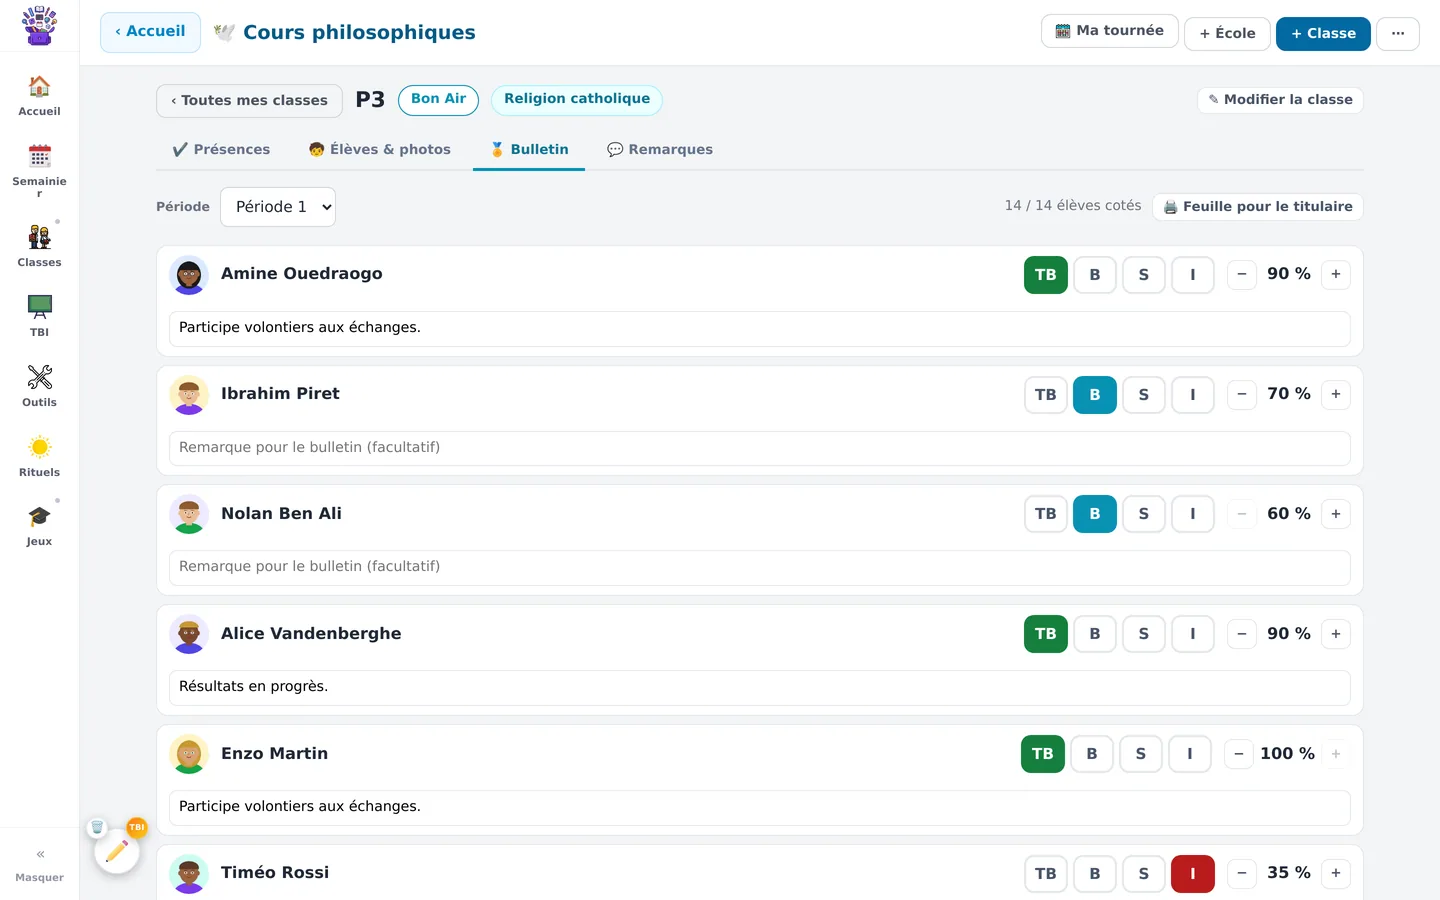1440x900 pixels.
Task: Print Feuille pour le titulaire
Action: click(x=1258, y=207)
